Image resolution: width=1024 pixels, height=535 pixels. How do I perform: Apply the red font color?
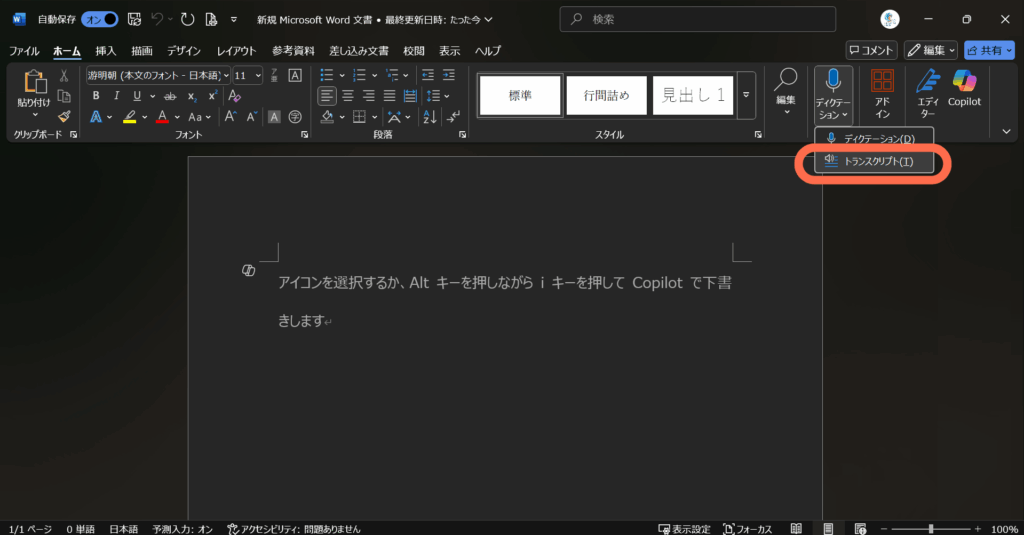(163, 117)
